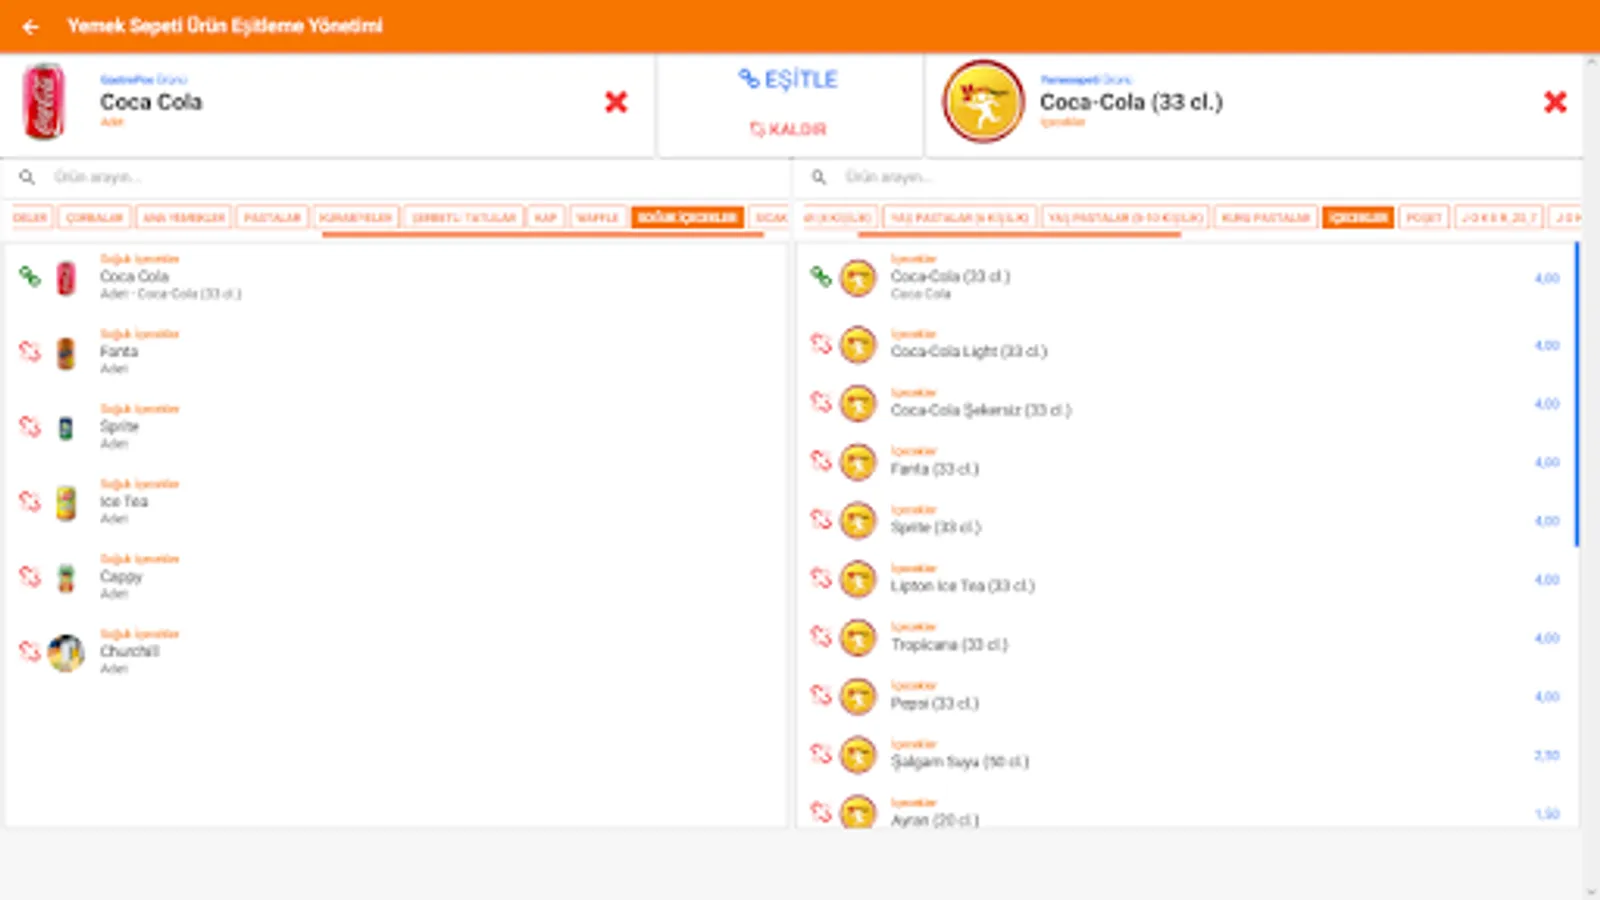Click the Yemeksepeti logo beside Fanta (33 cl.)

click(x=858, y=462)
